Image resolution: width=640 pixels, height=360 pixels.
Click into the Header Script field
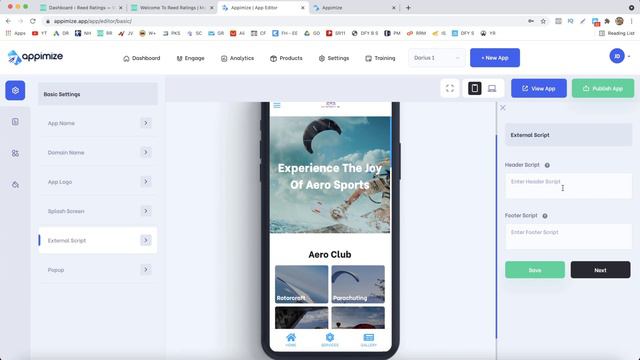[x=568, y=186]
